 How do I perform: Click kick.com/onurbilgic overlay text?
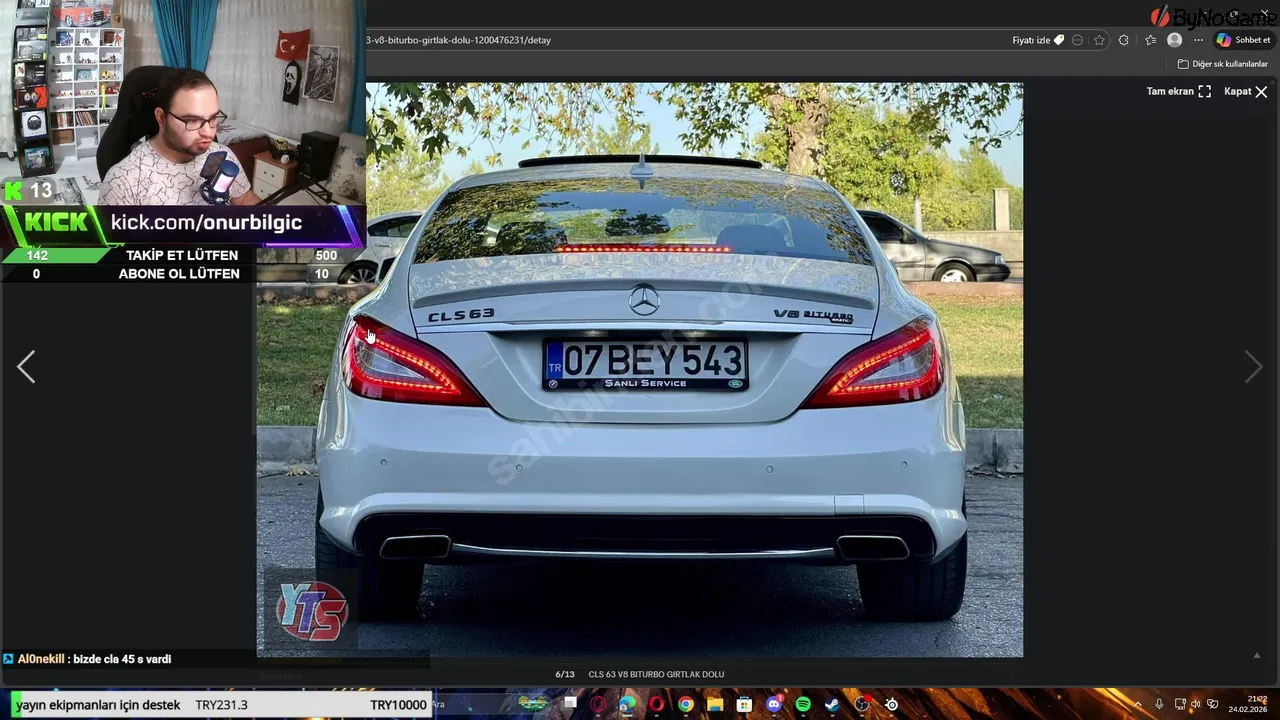(x=206, y=222)
